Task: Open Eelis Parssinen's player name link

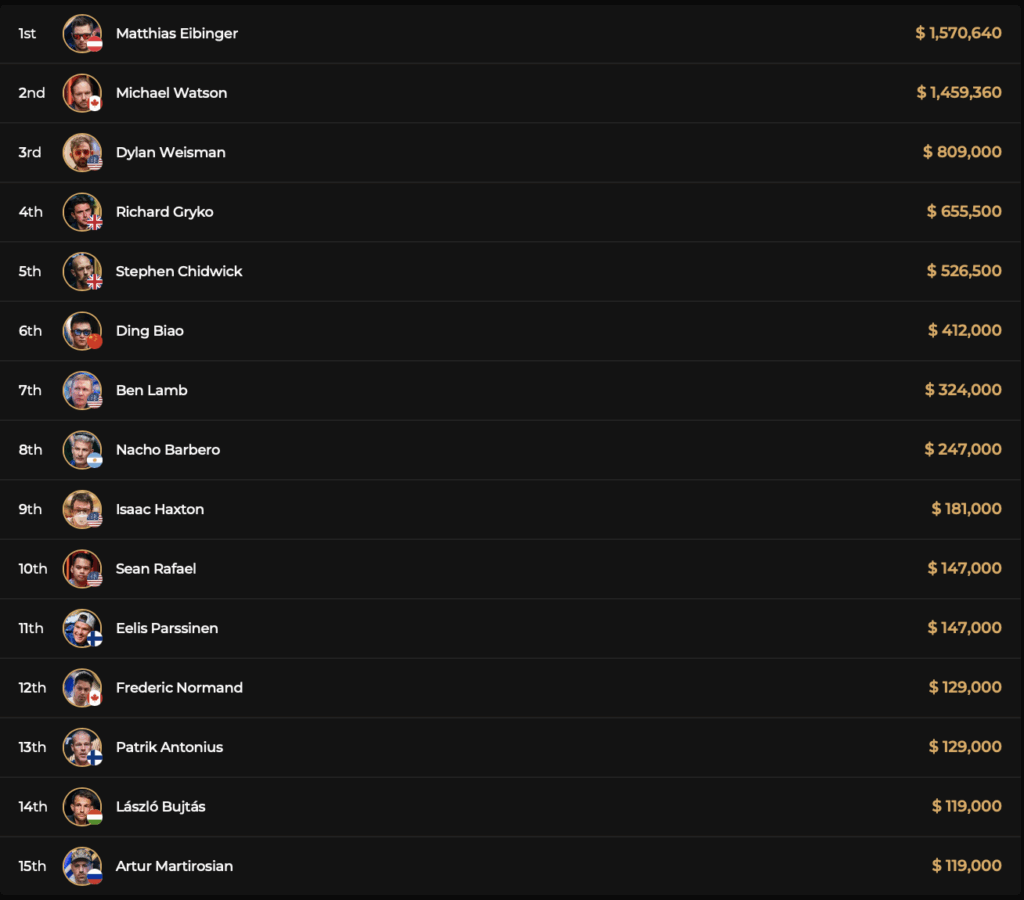Action: (x=167, y=628)
